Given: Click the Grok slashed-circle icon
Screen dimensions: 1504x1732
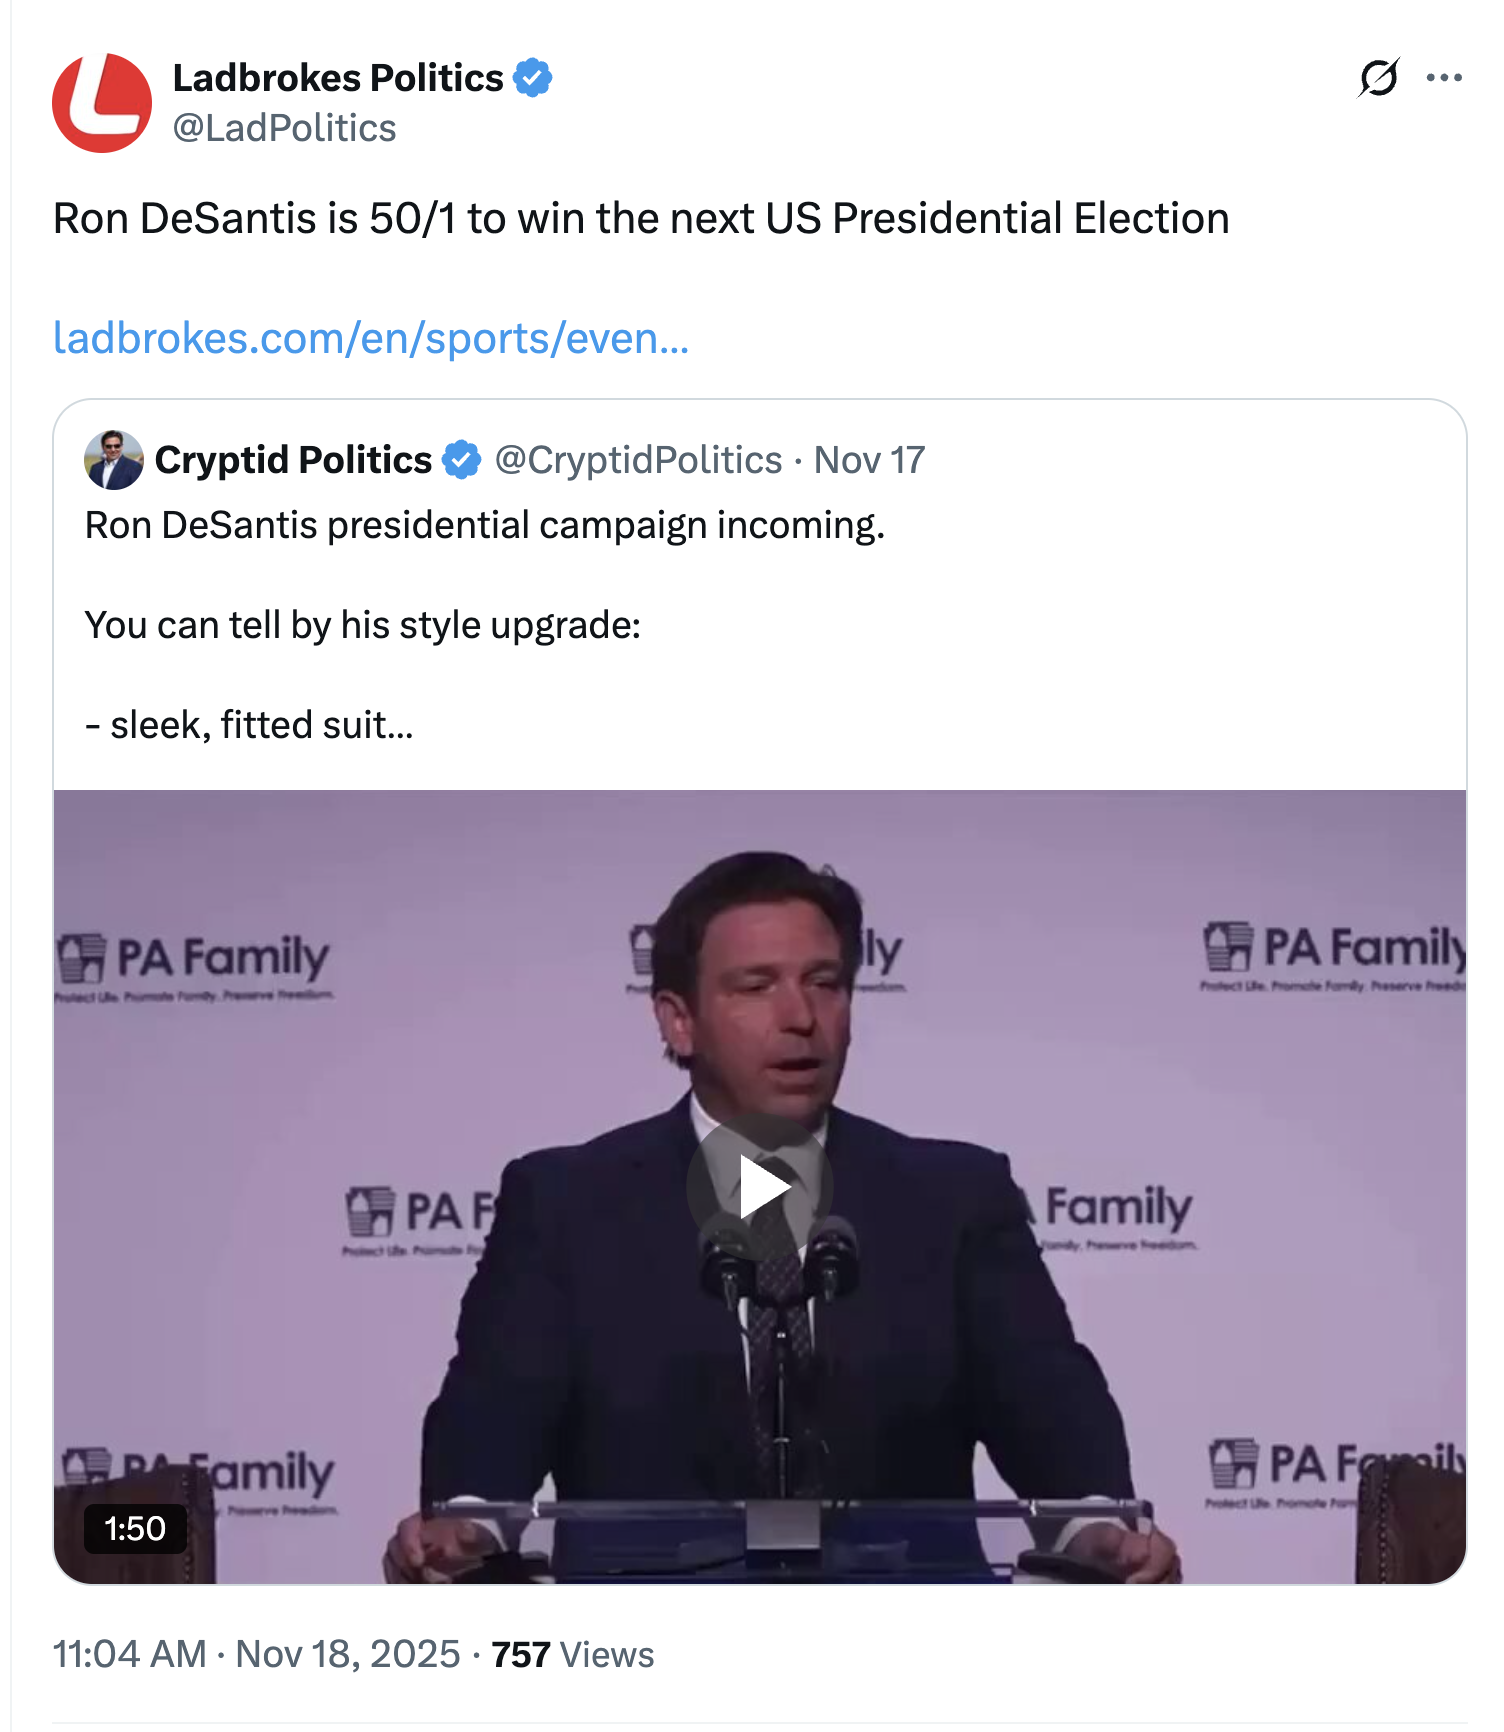Looking at the screenshot, I should coord(1378,78).
